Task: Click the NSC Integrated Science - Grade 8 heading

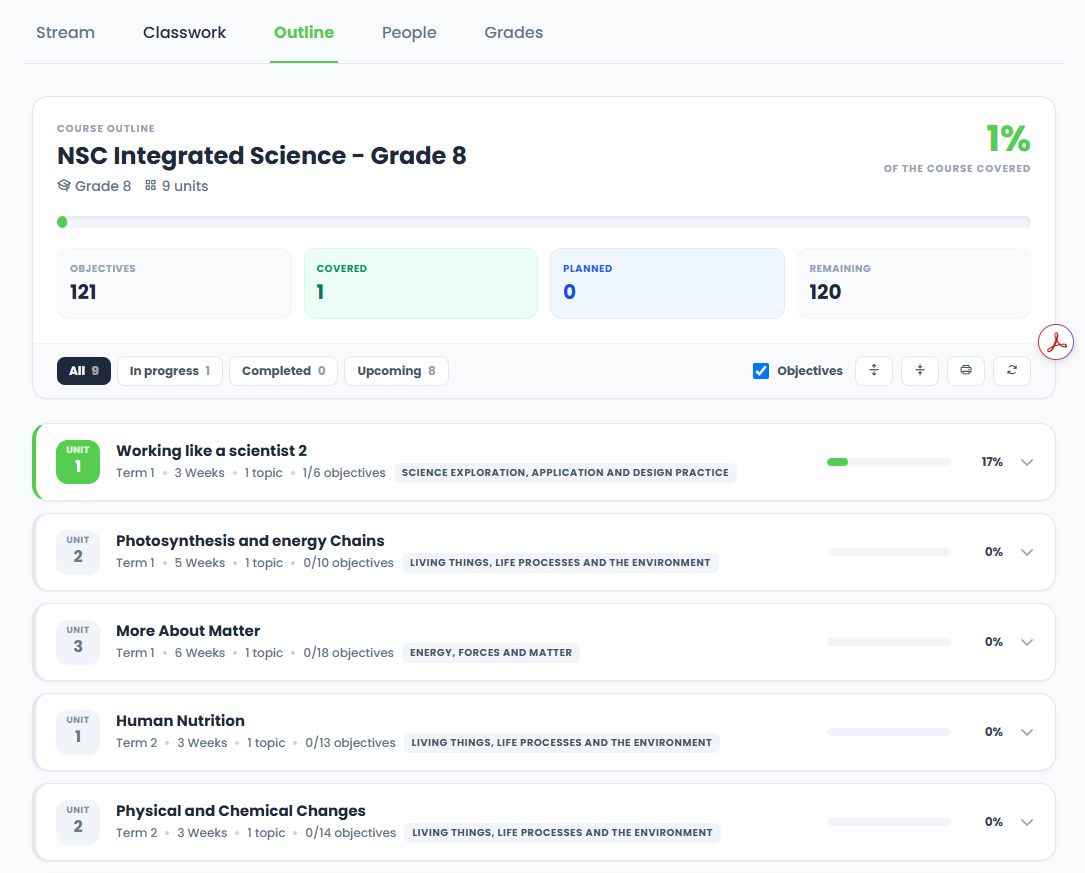Action: 262,156
